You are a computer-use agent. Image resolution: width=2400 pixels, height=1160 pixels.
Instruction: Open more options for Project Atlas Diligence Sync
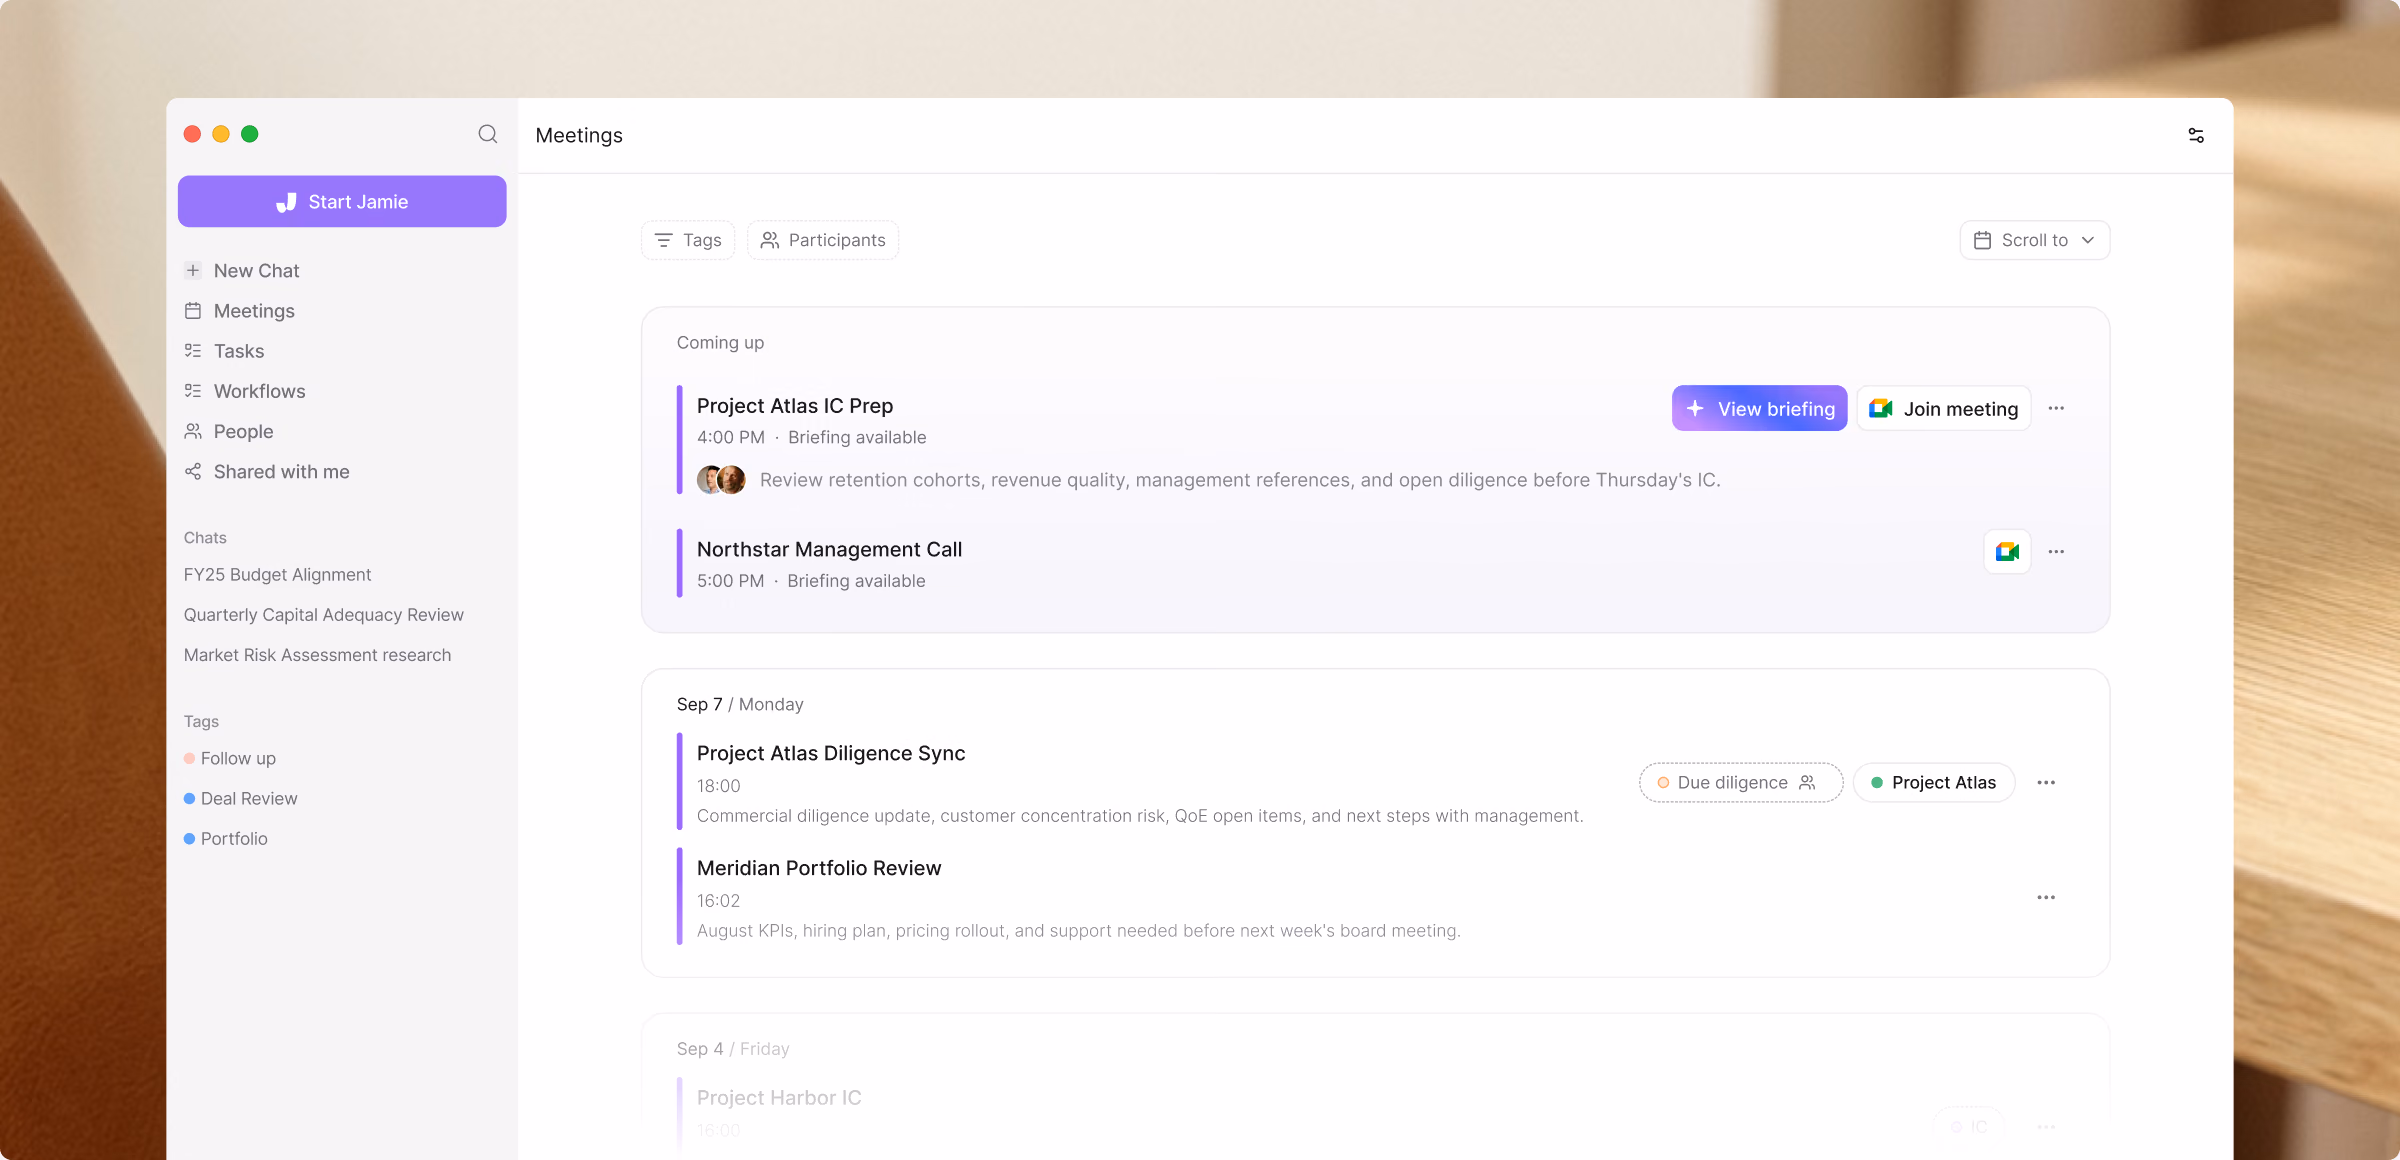tap(2046, 783)
